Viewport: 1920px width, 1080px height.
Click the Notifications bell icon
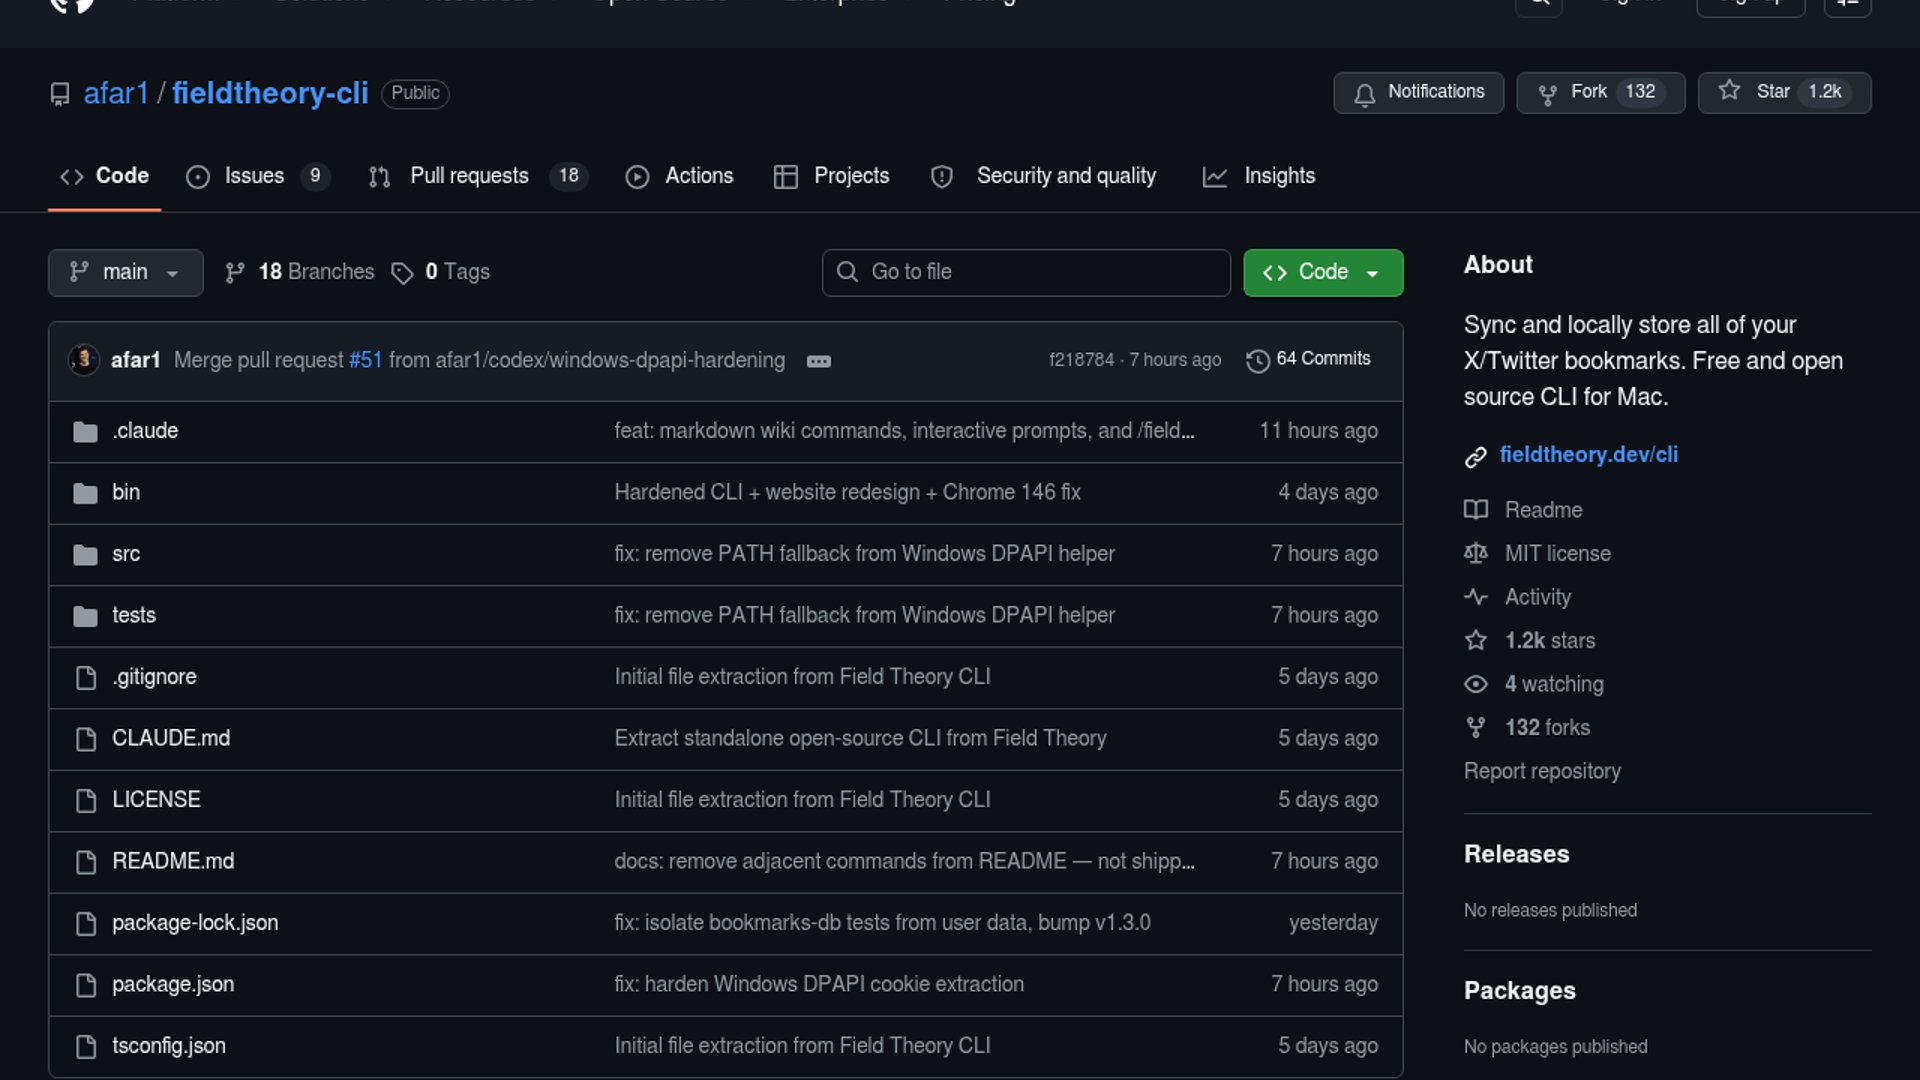point(1364,93)
